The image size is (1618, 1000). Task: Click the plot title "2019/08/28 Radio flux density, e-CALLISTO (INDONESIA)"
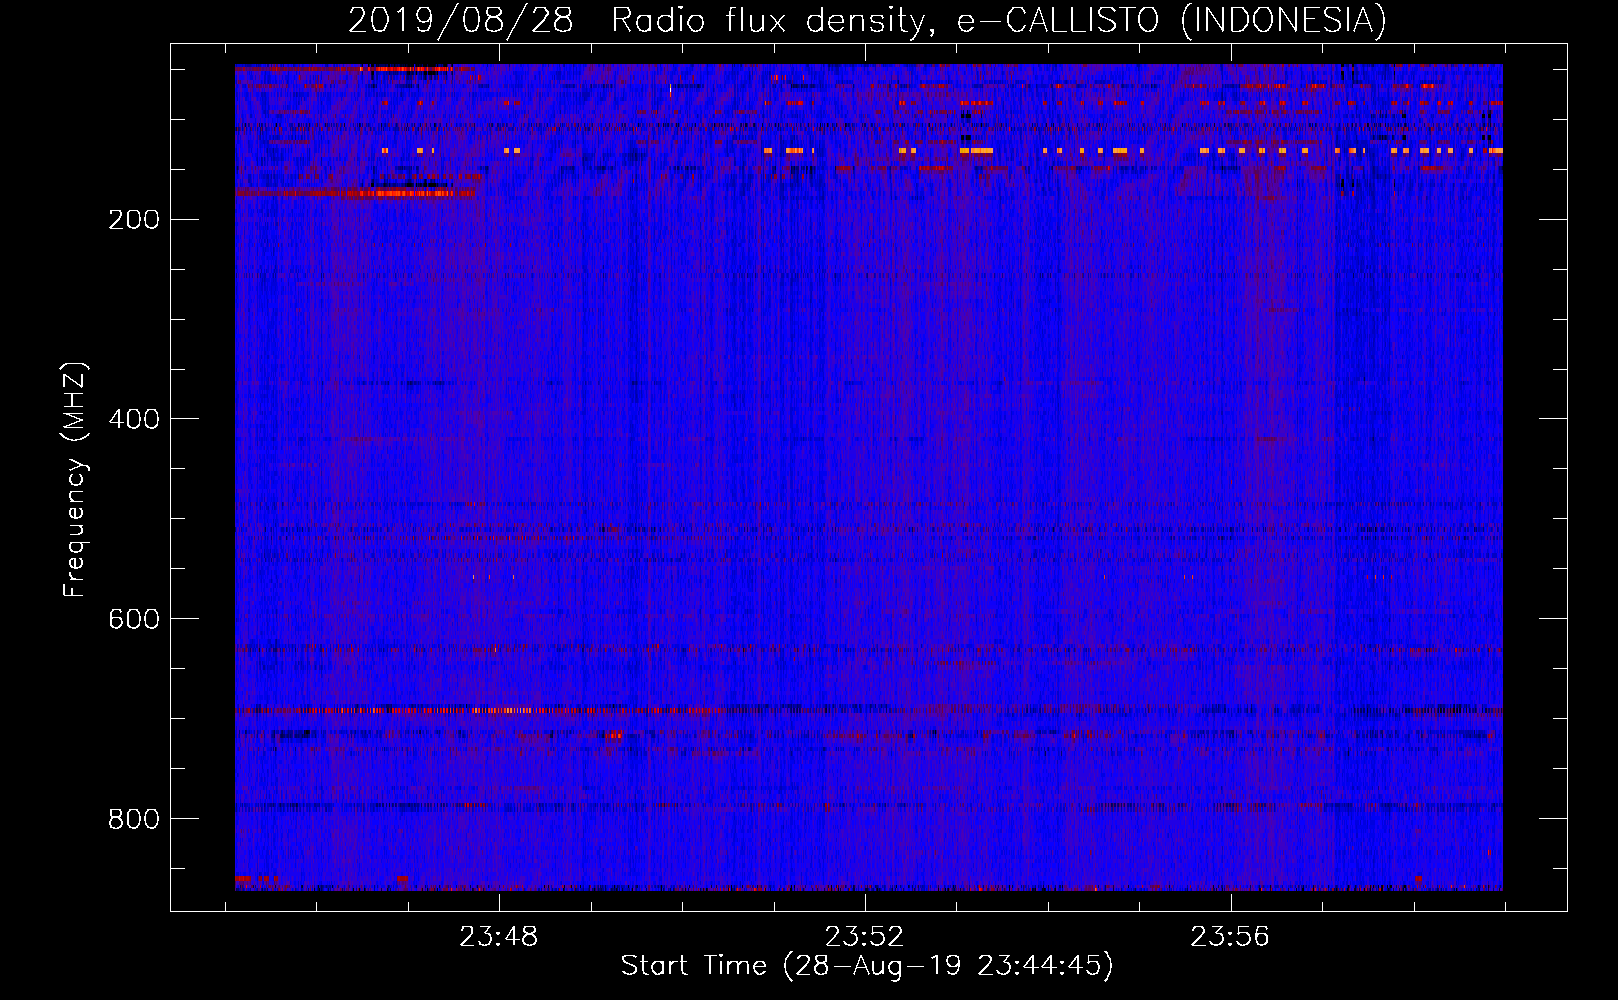tap(867, 21)
